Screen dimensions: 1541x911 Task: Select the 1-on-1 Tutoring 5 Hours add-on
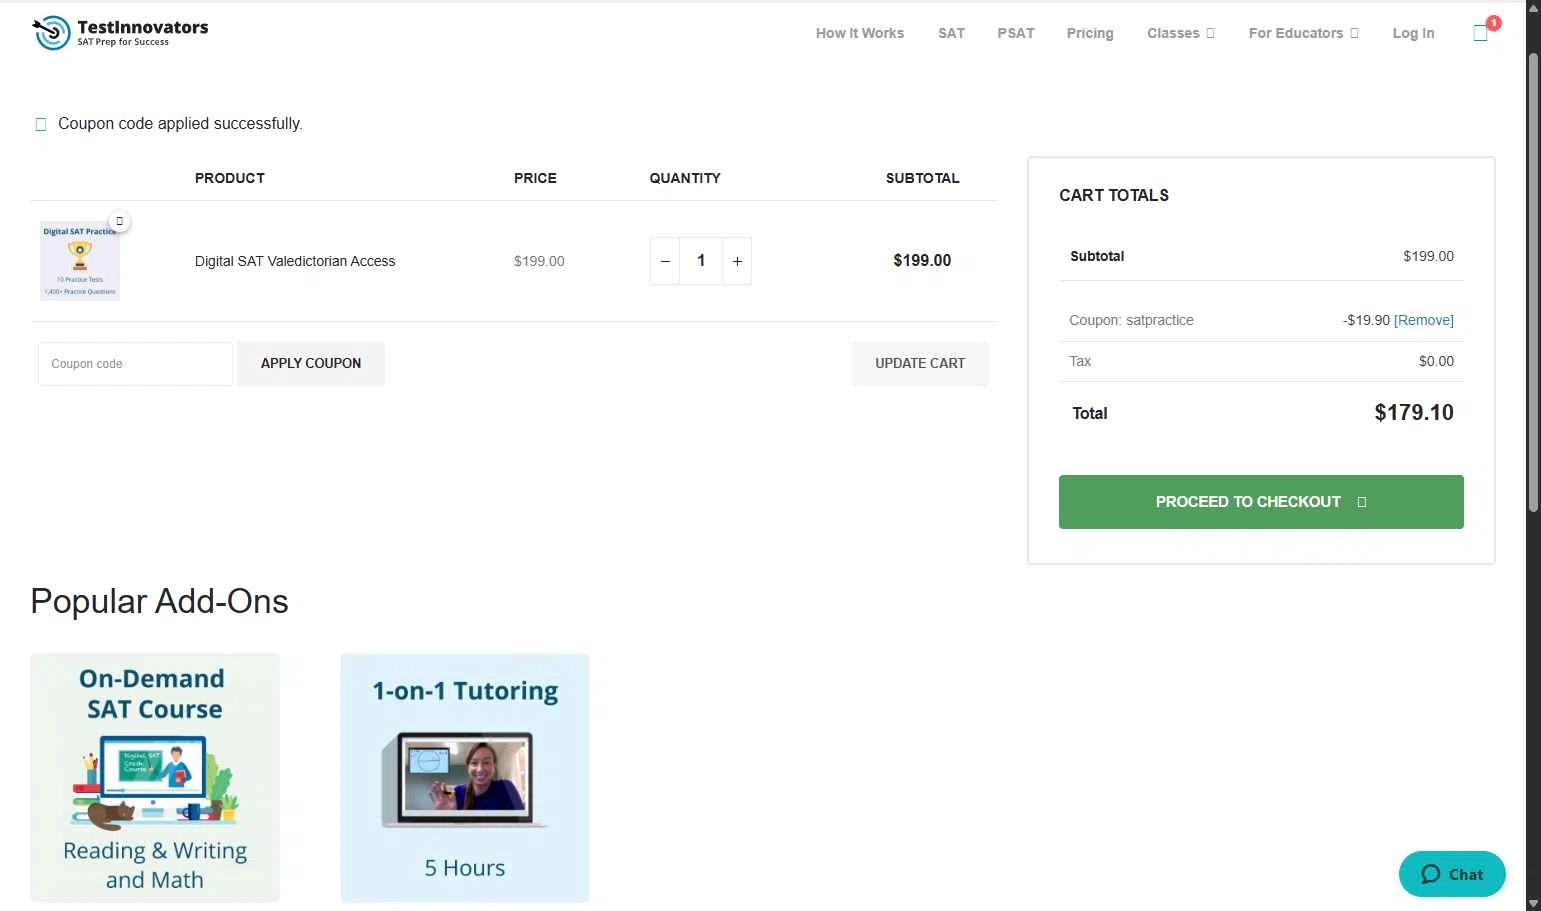[x=465, y=778]
